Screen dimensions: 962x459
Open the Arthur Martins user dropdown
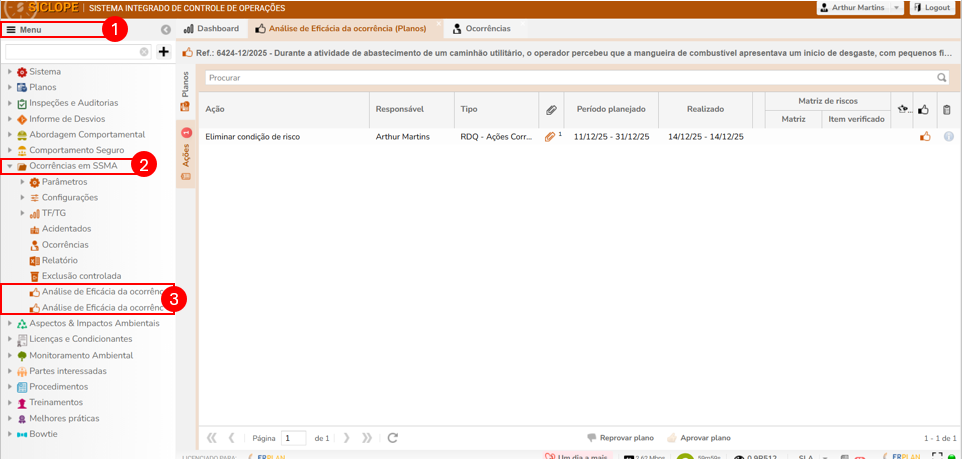860,7
